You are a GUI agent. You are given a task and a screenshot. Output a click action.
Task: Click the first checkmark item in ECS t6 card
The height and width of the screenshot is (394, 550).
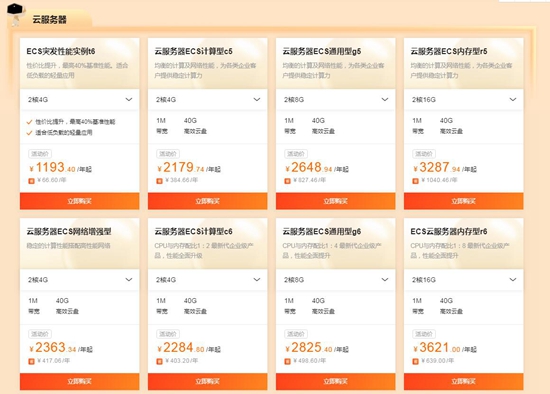tap(71, 122)
